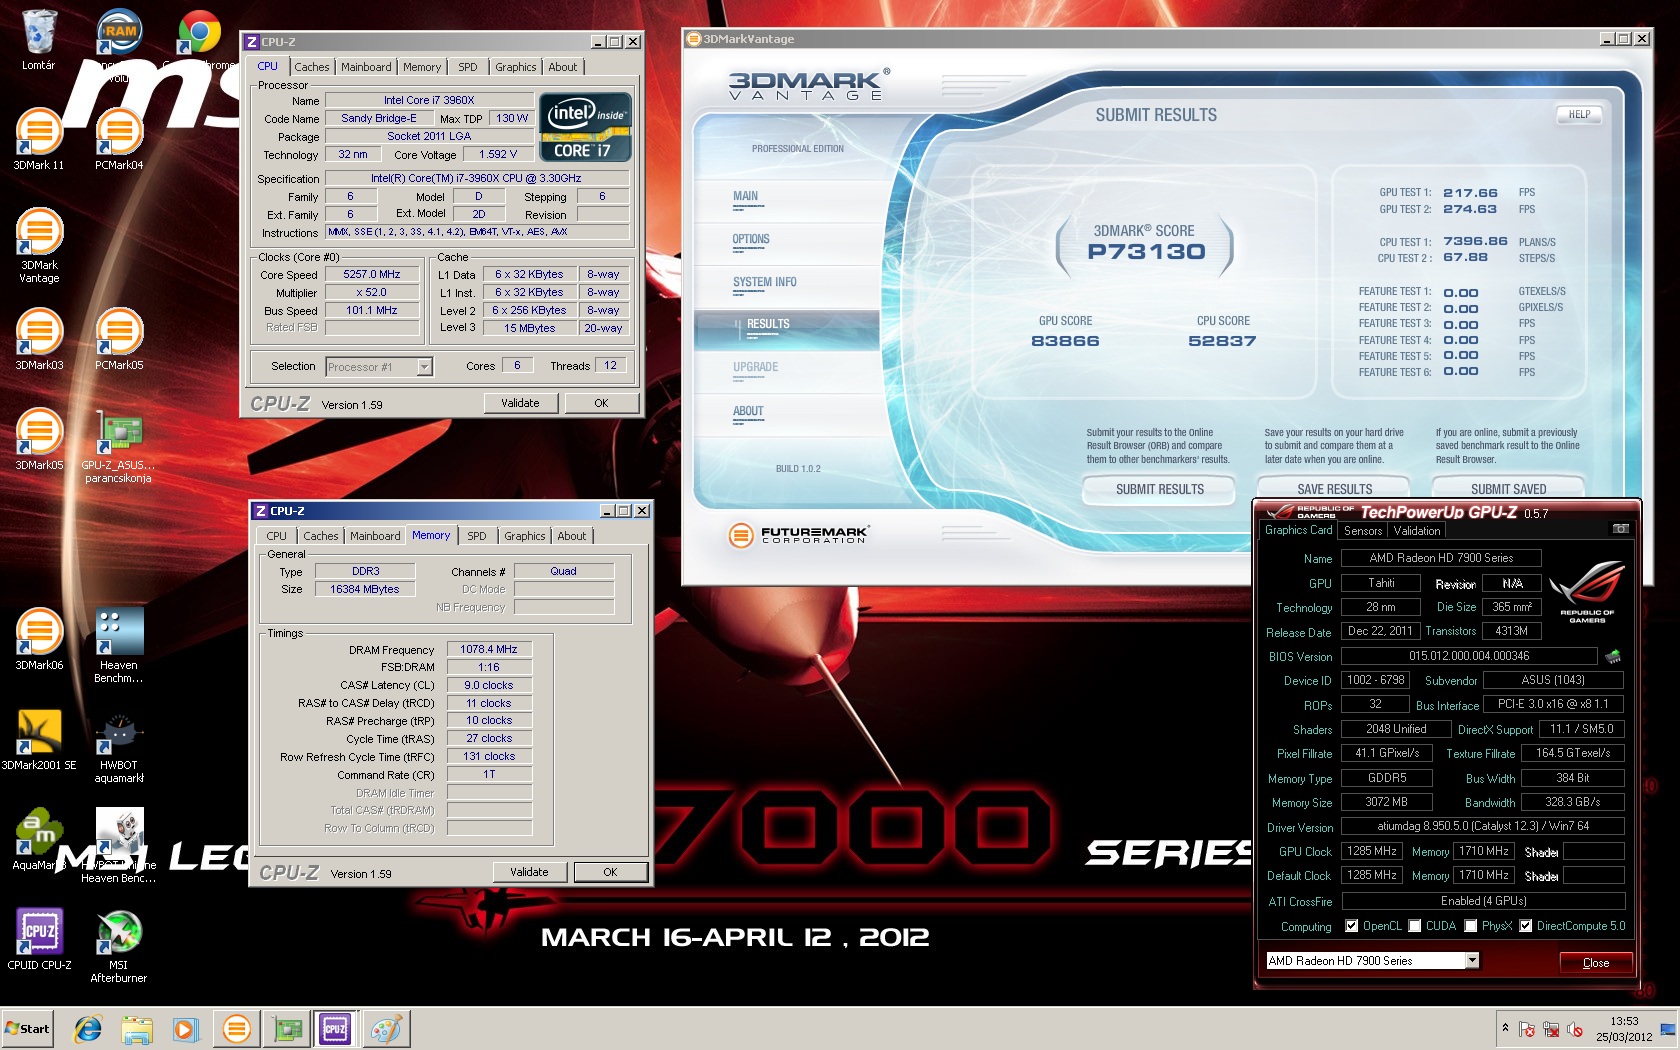Switch to the CPU-Z taskbar button

click(335, 1029)
